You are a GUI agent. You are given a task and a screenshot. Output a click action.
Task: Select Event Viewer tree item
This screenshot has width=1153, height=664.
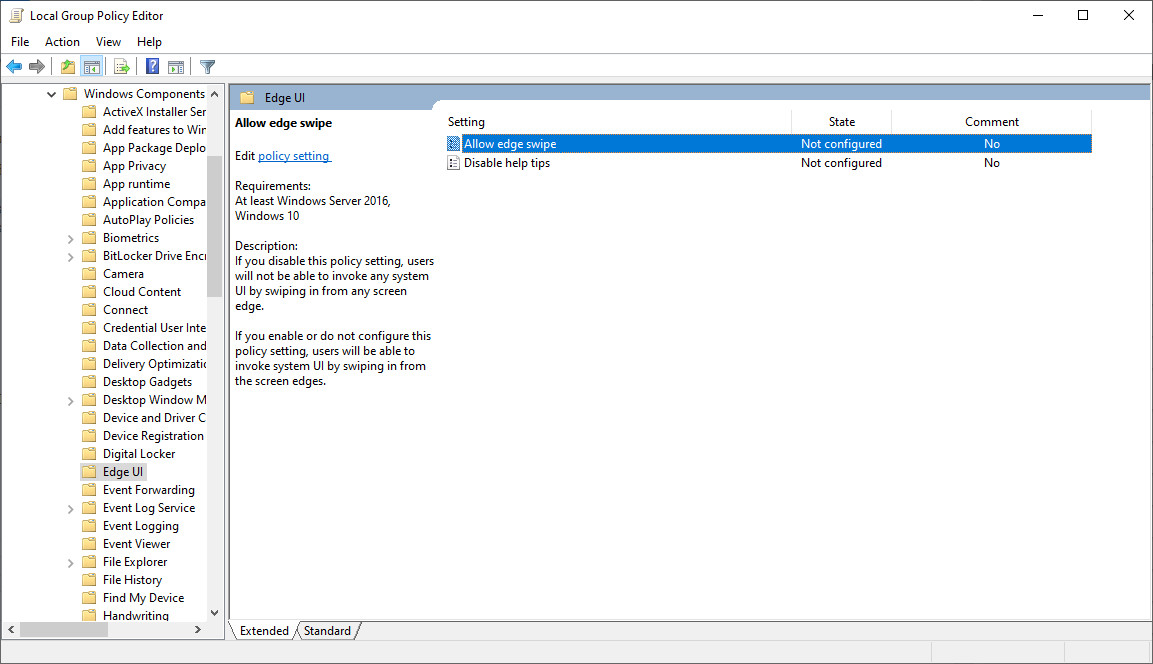pyautogui.click(x=136, y=544)
